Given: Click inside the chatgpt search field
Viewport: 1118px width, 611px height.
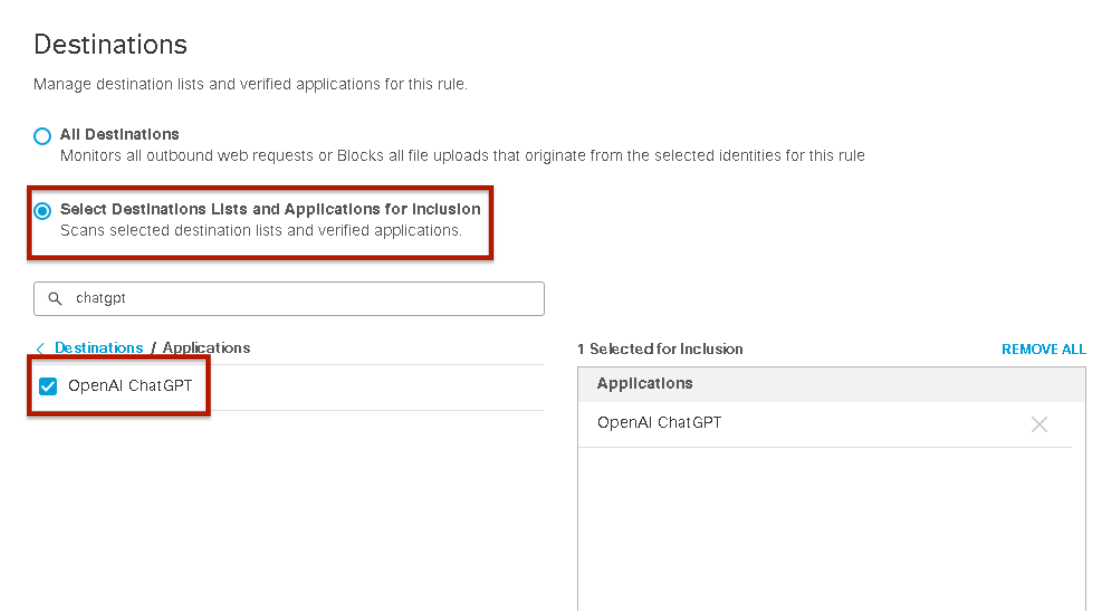Looking at the screenshot, I should click(289, 299).
